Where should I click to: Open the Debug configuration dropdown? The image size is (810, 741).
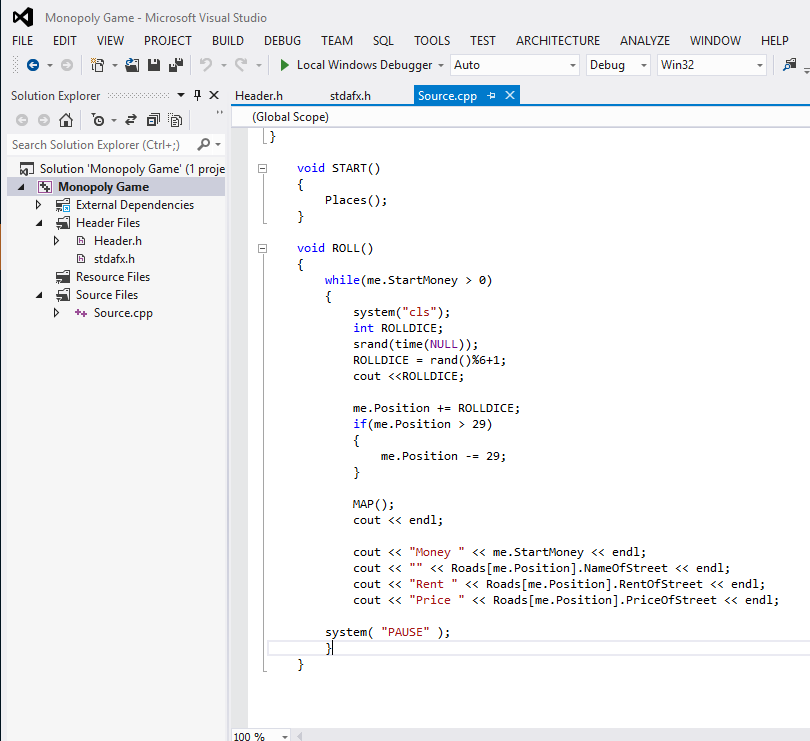(644, 66)
